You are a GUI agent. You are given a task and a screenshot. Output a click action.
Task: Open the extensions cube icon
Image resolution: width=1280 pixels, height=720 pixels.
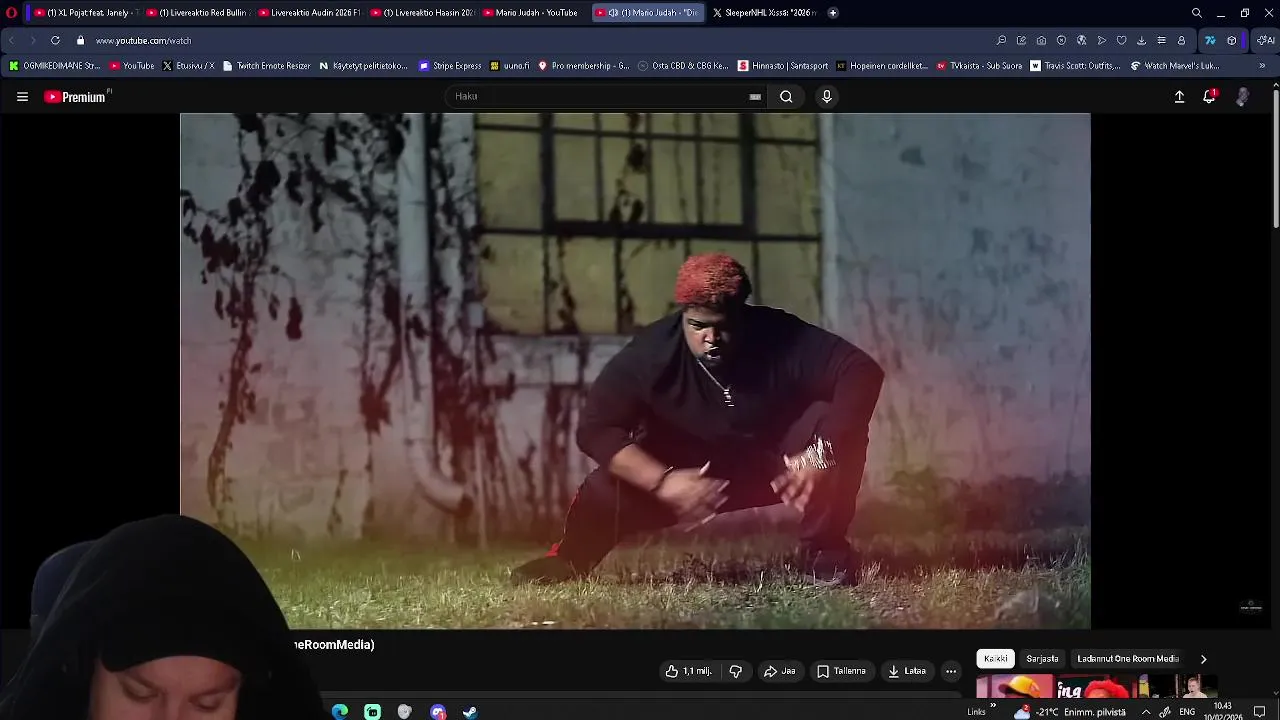[x=1232, y=41]
